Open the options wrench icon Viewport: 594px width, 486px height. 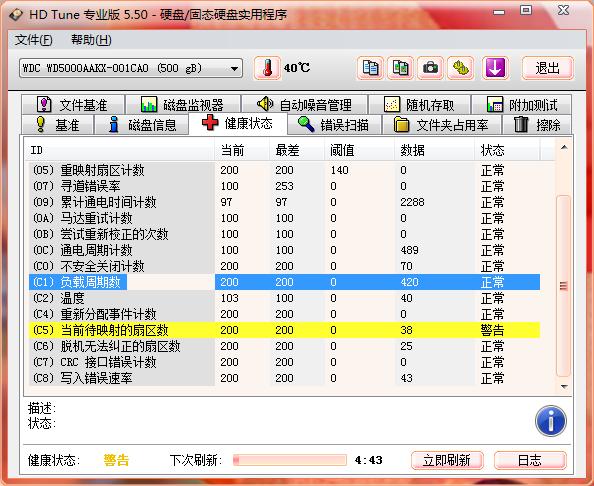pyautogui.click(x=461, y=68)
